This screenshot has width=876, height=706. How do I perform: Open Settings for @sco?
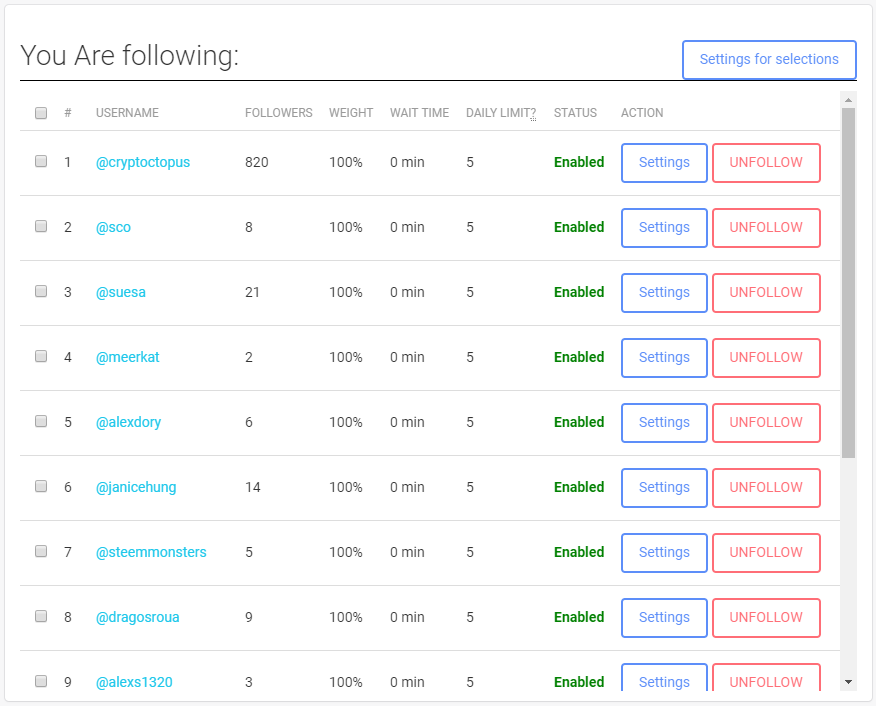point(664,227)
